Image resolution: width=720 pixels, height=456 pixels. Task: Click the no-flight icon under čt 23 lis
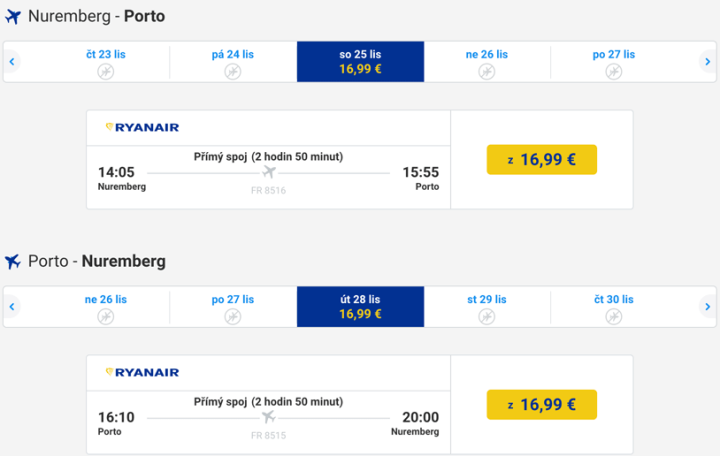coord(106,71)
